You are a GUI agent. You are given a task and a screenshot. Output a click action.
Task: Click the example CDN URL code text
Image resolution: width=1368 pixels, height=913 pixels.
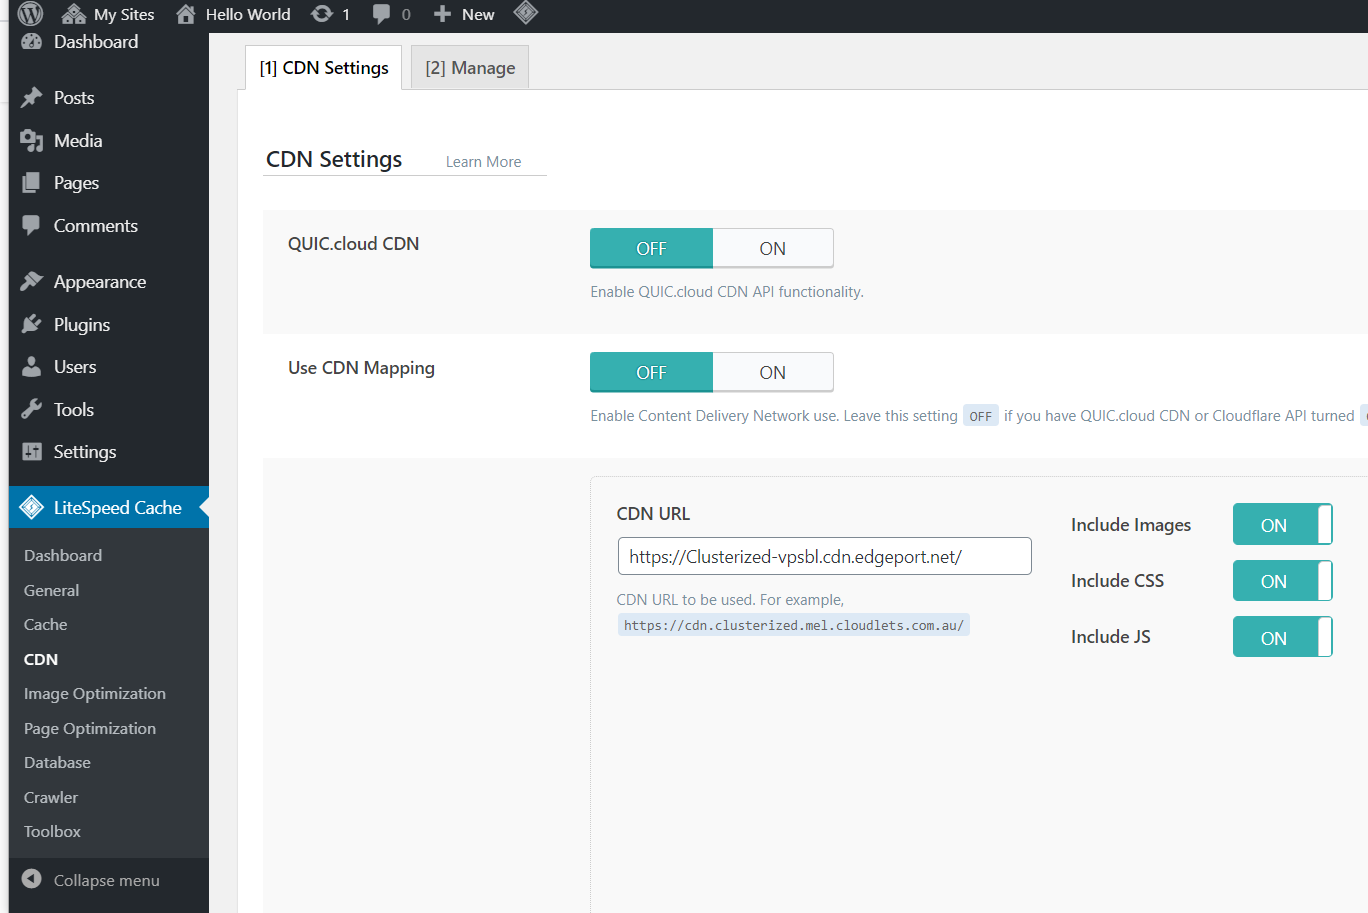(794, 625)
